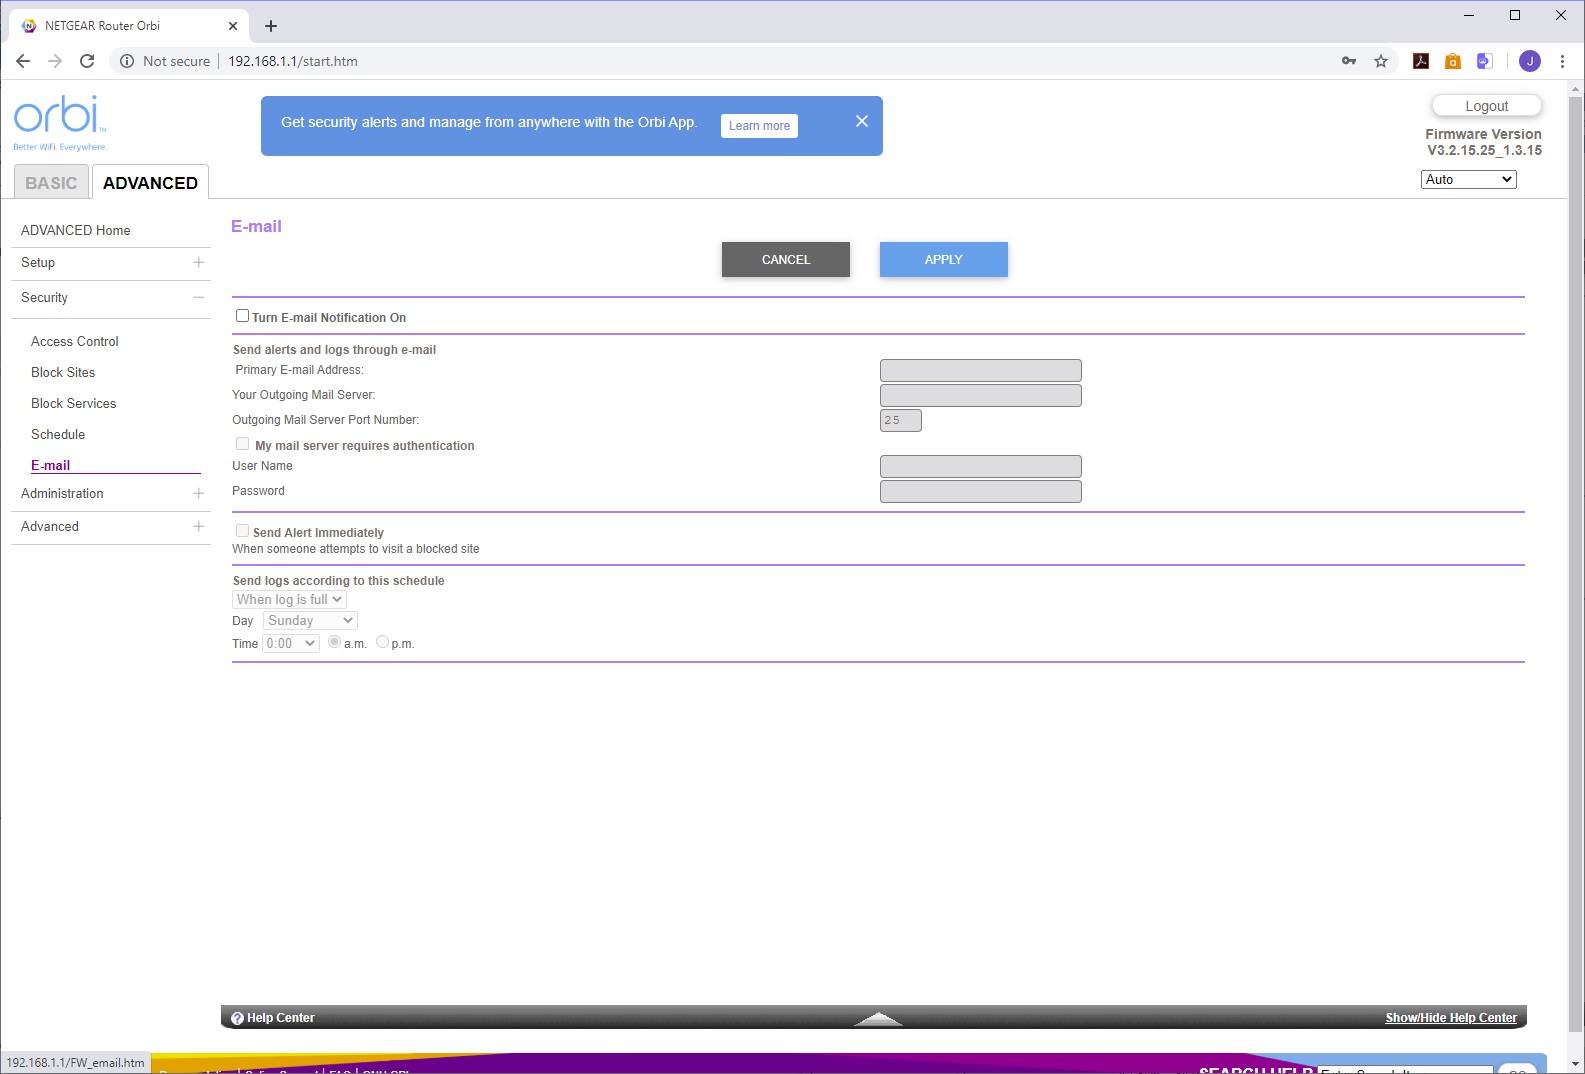Click Learn more in the banner
Screen dimensions: 1585x1074
(759, 126)
